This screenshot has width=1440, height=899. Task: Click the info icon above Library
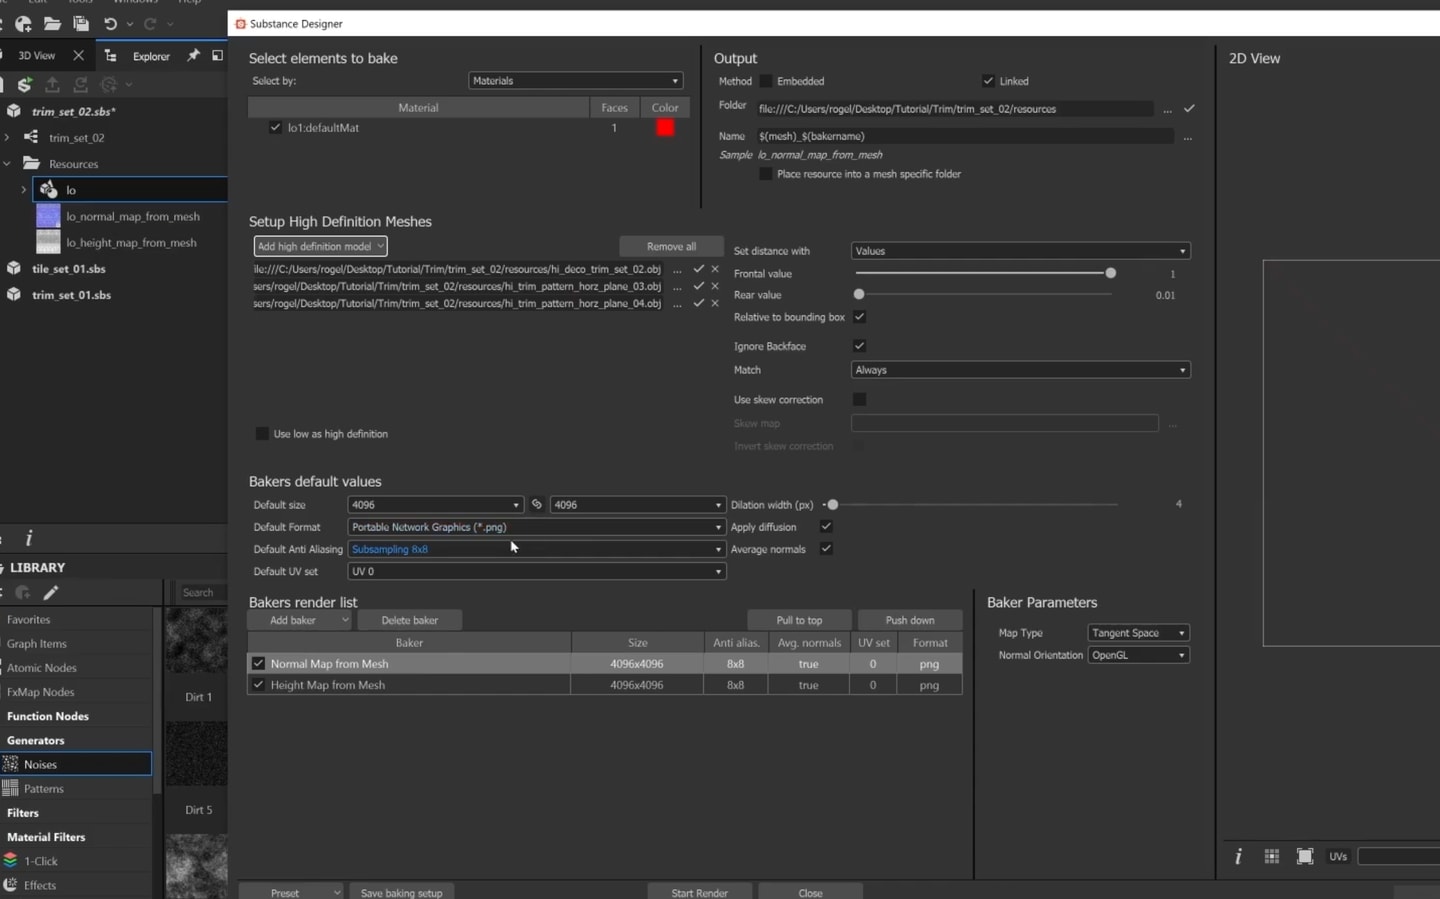point(28,538)
